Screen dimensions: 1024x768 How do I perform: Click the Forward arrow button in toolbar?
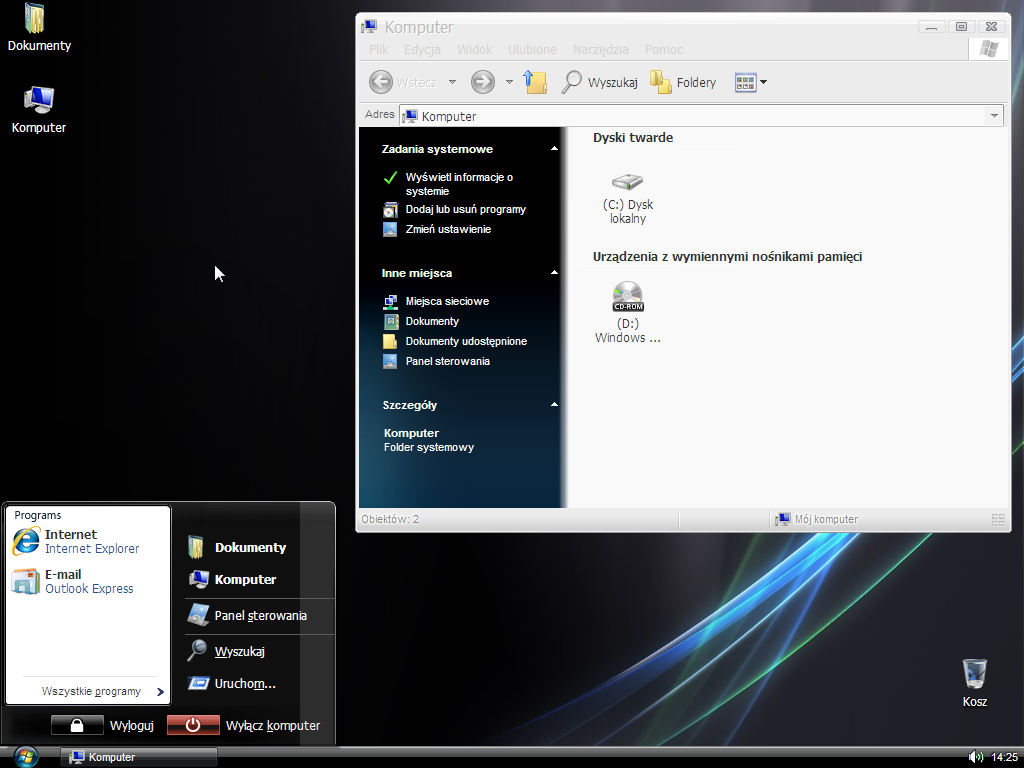(483, 82)
